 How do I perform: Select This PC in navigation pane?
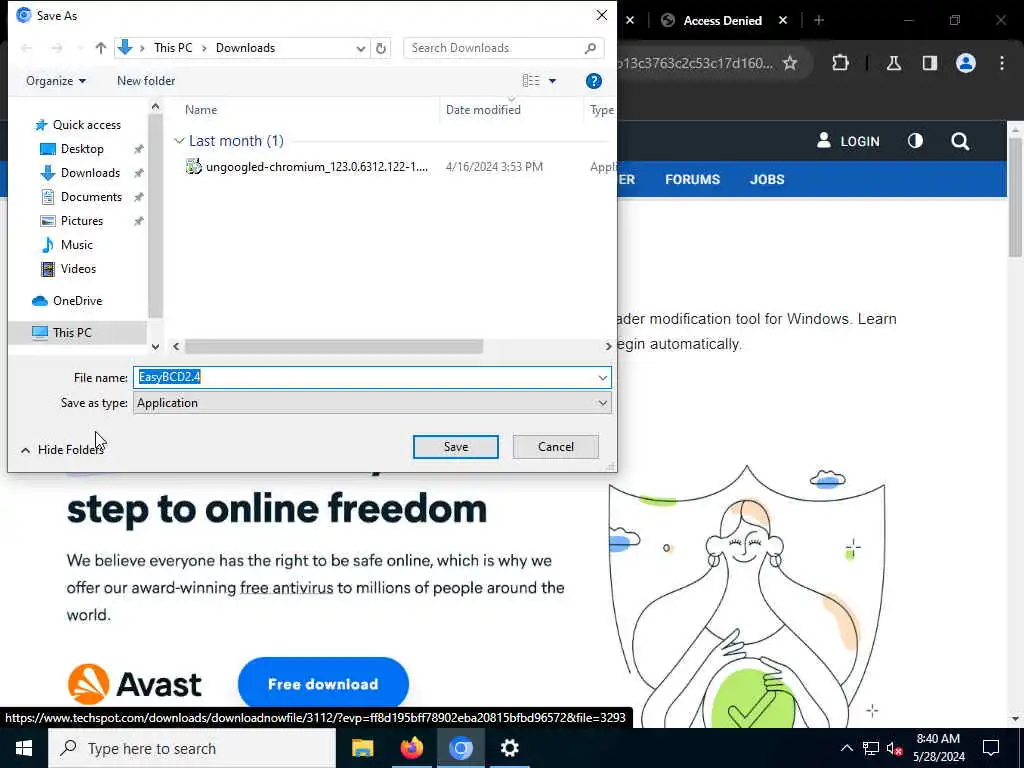72,333
